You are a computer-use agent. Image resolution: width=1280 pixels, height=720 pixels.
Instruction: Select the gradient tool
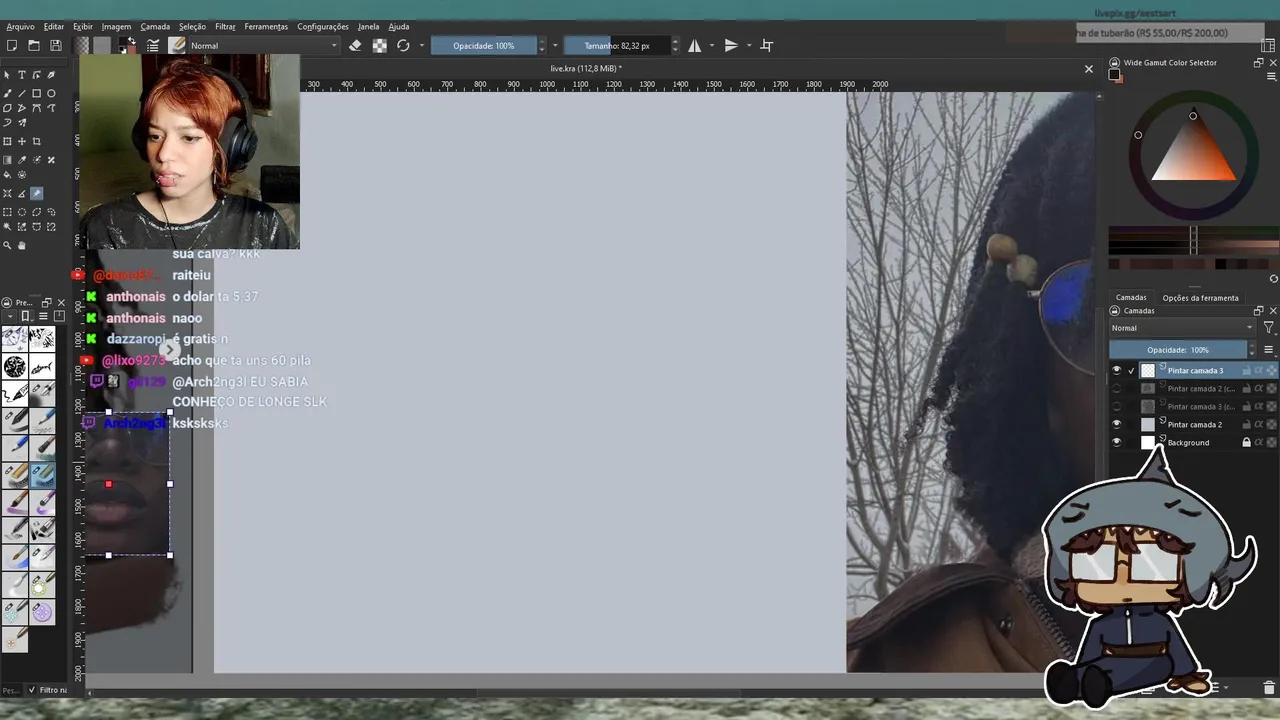7,160
